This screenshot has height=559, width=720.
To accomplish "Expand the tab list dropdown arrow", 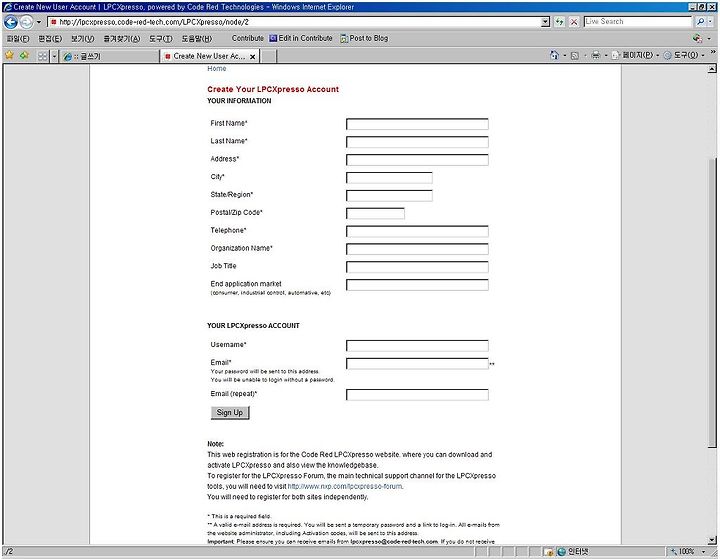I will (54, 56).
